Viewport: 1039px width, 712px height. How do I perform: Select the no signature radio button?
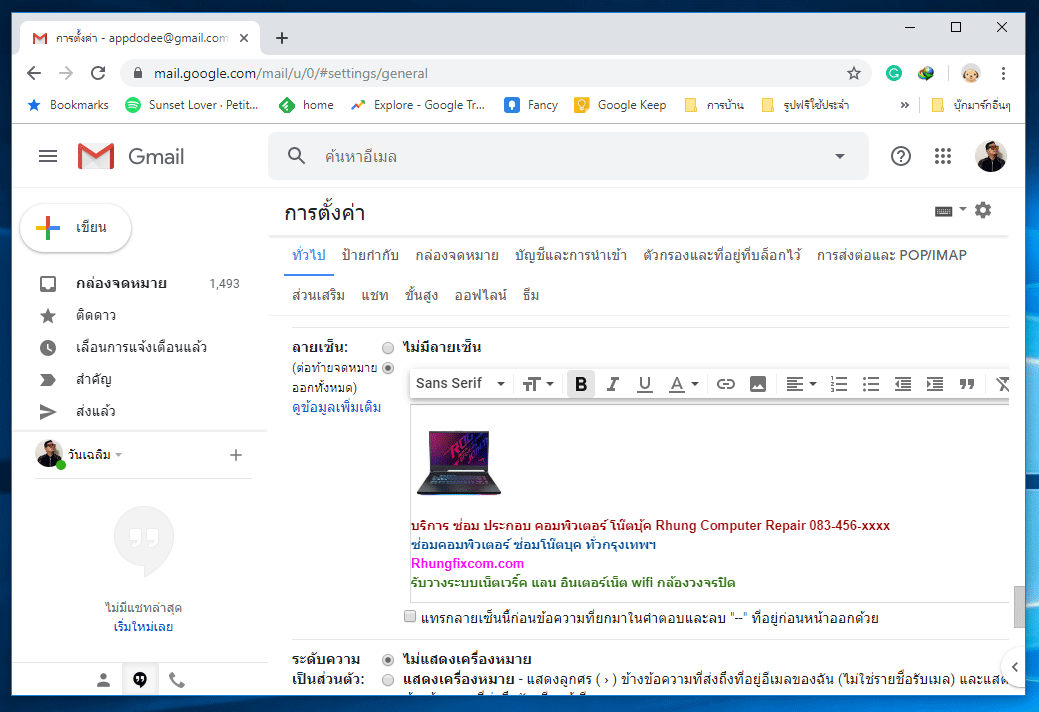[388, 348]
